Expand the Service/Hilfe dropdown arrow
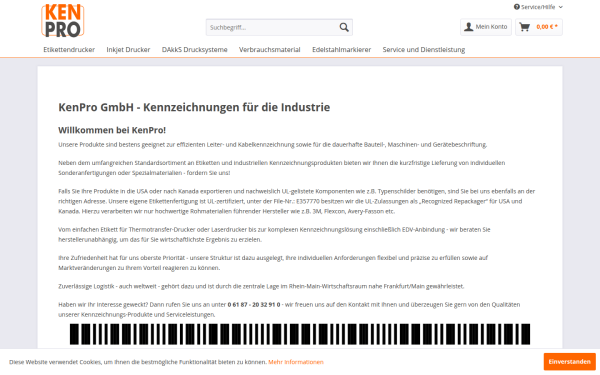This screenshot has width=600, height=375. [561, 7]
